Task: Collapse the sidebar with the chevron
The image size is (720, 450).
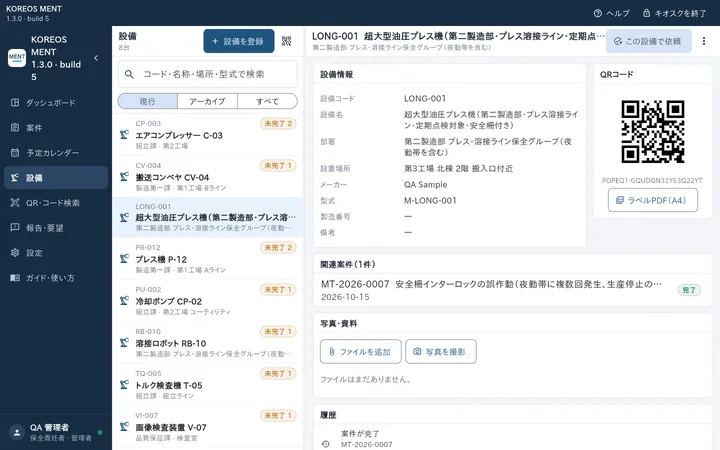Action: (96, 58)
